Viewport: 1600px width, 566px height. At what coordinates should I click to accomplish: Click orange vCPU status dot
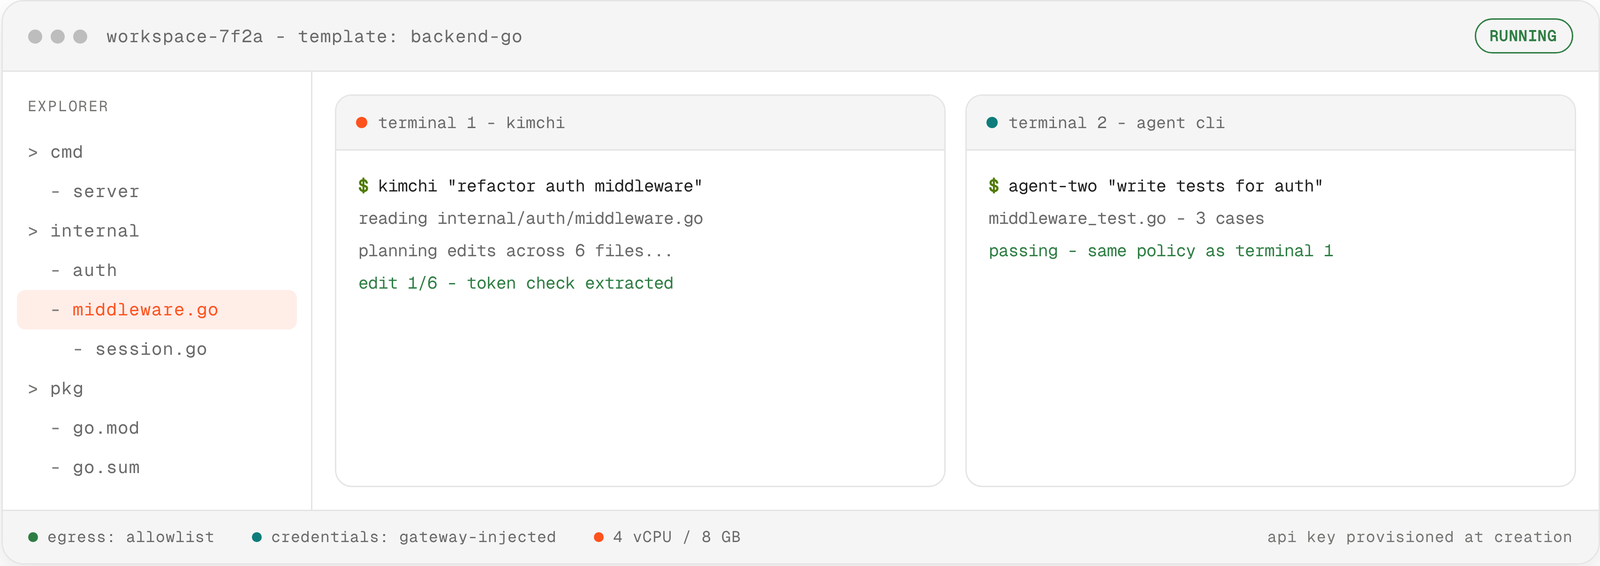(598, 537)
